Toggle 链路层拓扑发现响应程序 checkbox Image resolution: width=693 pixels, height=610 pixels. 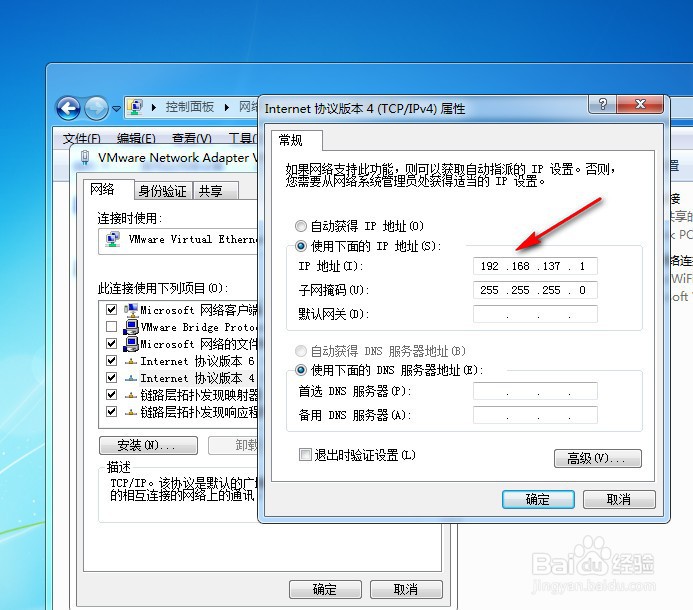click(111, 412)
